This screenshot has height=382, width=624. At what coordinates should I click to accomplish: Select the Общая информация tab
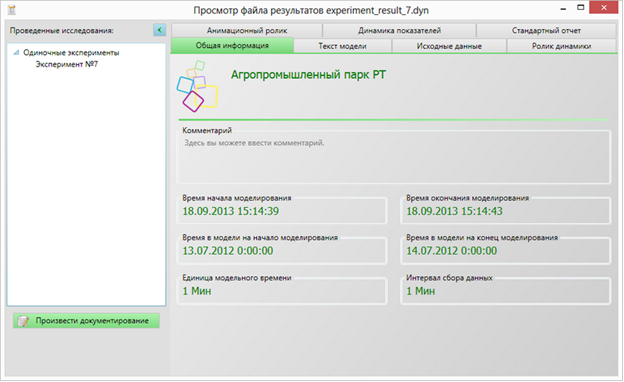click(x=232, y=45)
